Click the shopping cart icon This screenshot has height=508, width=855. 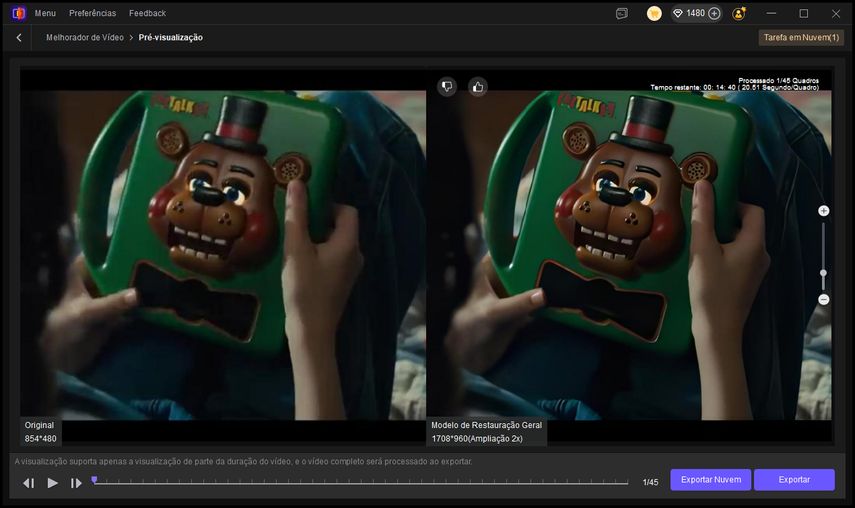pyautogui.click(x=654, y=14)
